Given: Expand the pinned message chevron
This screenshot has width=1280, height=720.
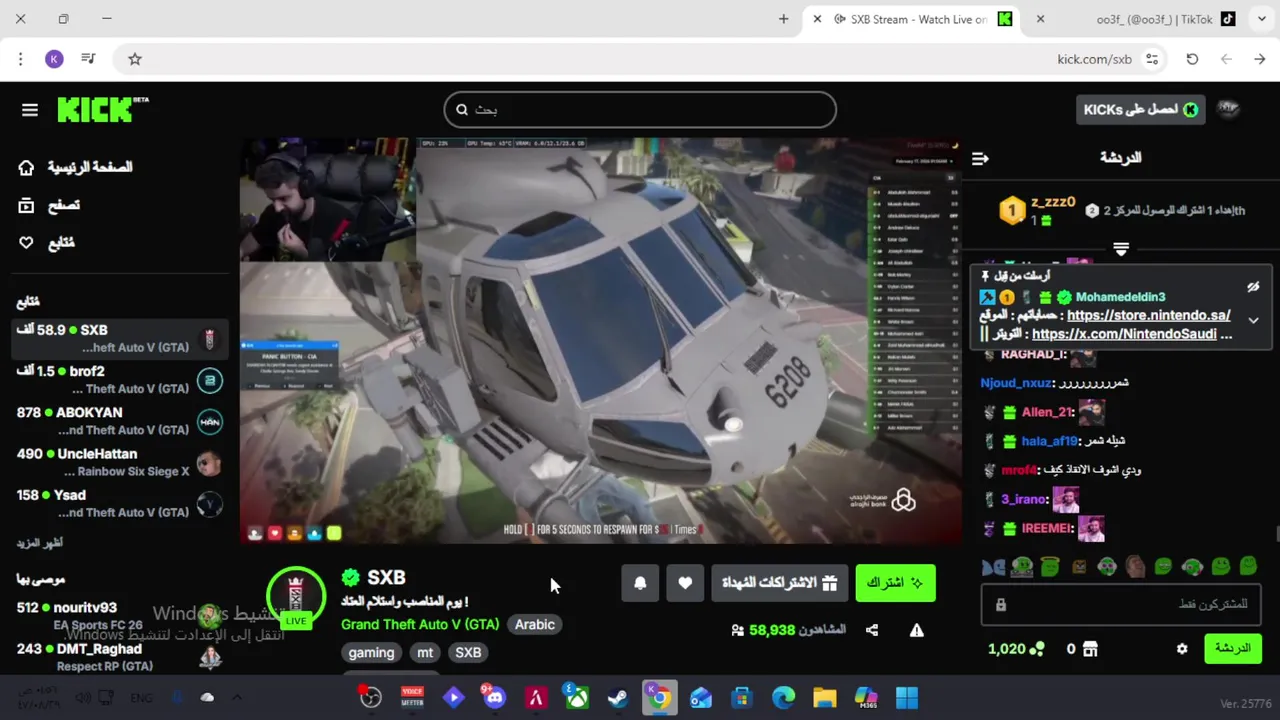Looking at the screenshot, I should pyautogui.click(x=1253, y=320).
